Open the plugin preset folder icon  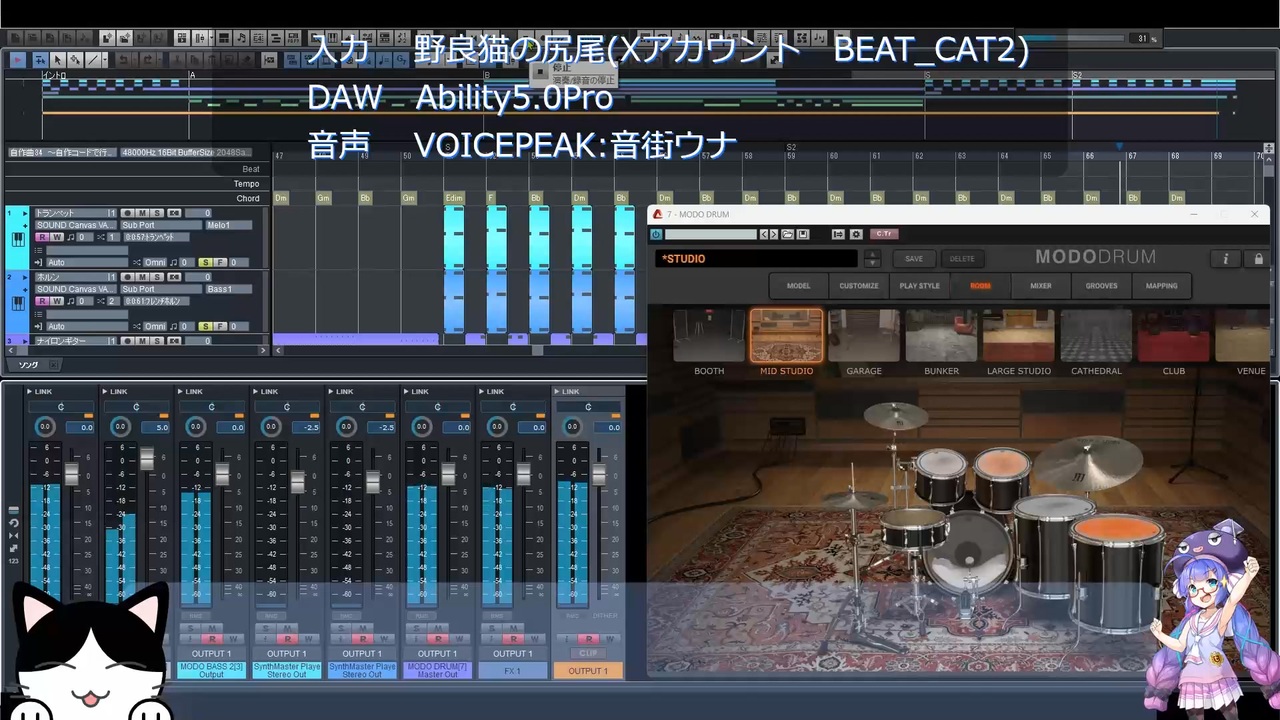pos(787,234)
